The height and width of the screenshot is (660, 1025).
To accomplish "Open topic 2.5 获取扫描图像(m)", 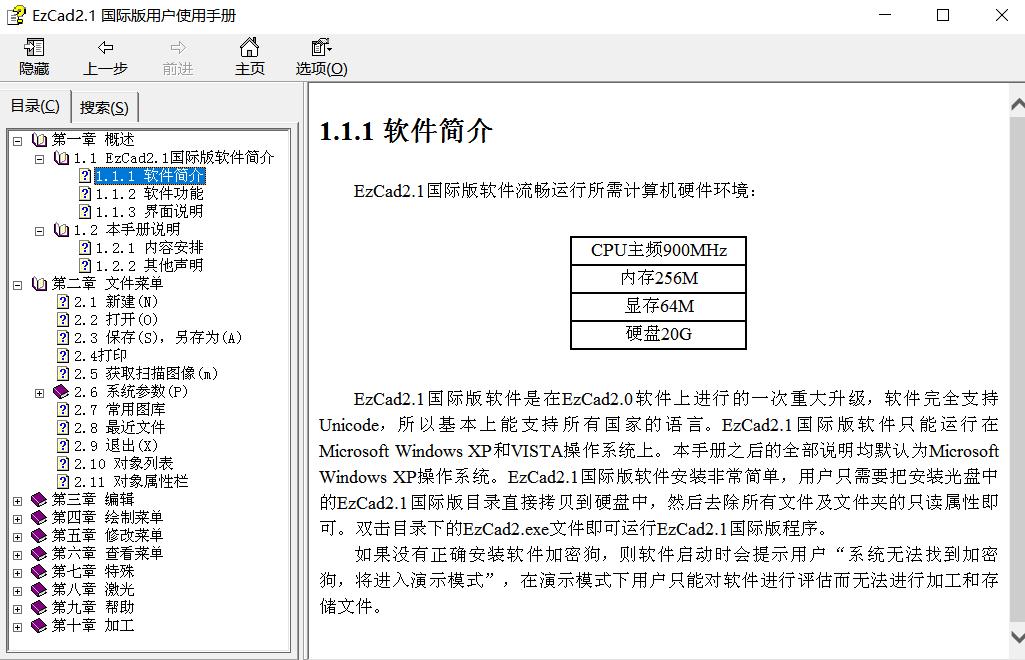I will click(146, 374).
